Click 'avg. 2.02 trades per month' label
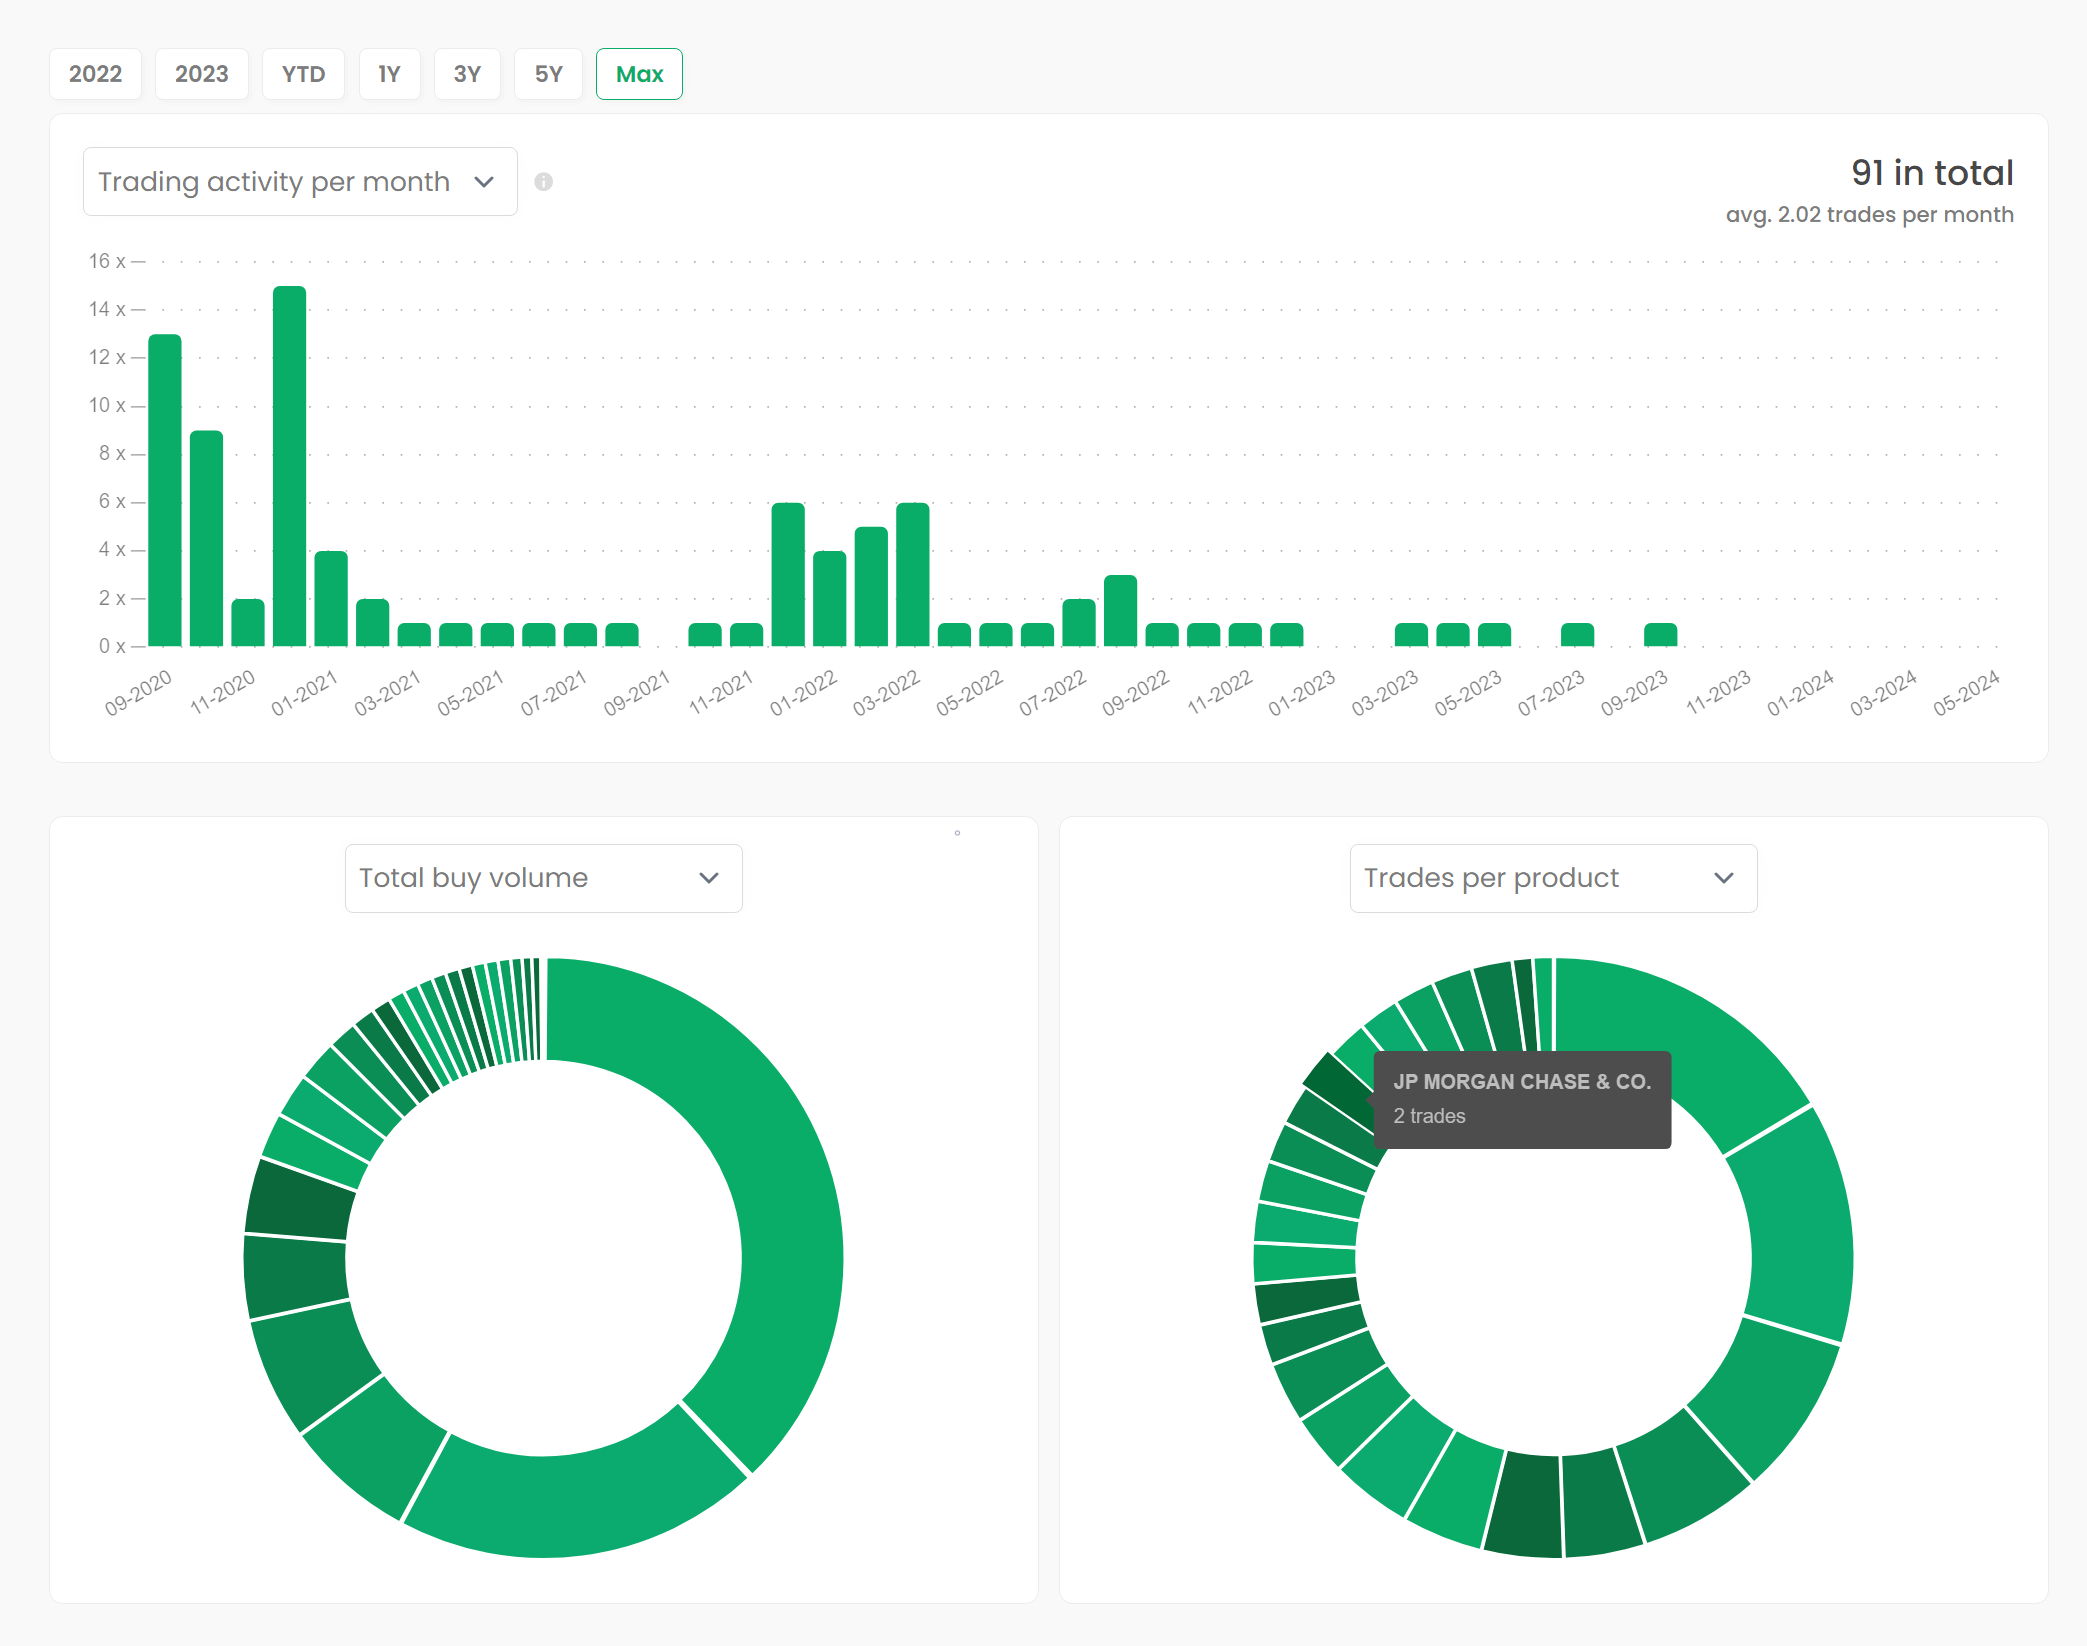This screenshot has width=2087, height=1646. point(1871,214)
